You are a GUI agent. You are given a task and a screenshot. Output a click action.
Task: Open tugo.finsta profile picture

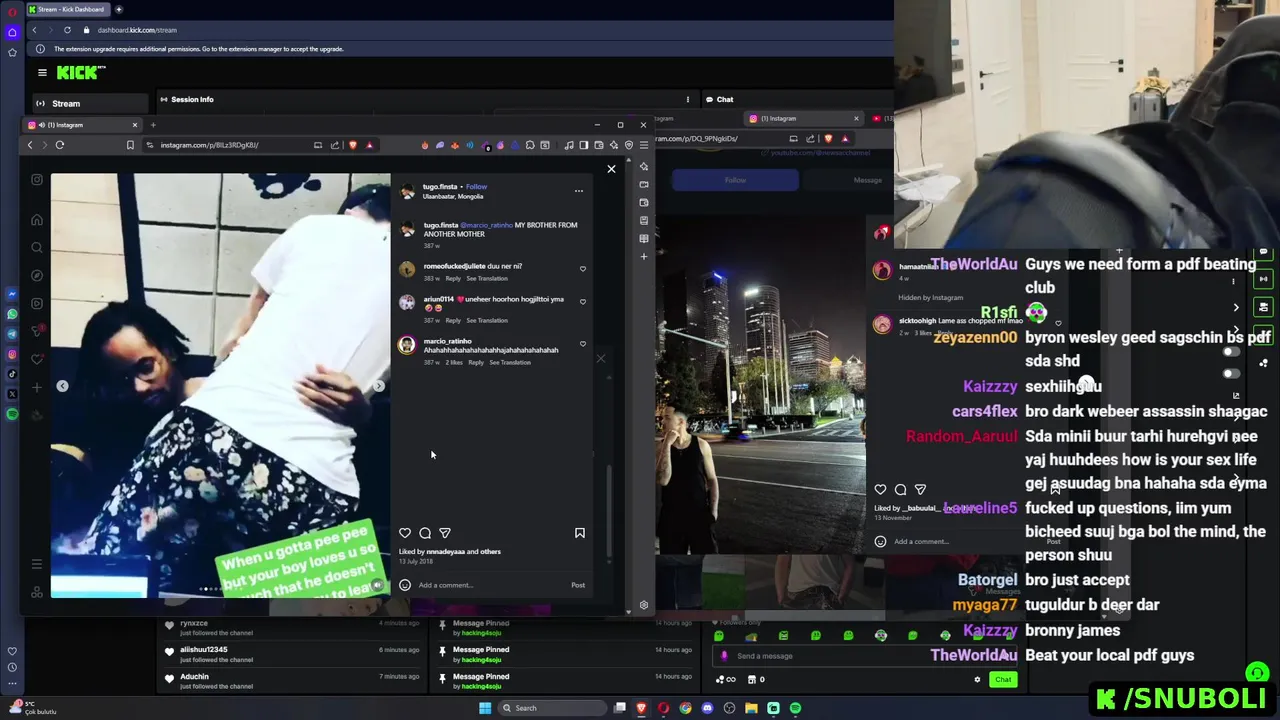tap(407, 192)
